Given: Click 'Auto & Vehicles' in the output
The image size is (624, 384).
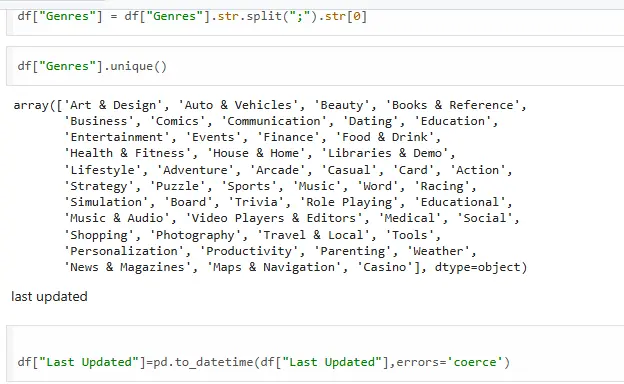Looking at the screenshot, I should pyautogui.click(x=238, y=105).
